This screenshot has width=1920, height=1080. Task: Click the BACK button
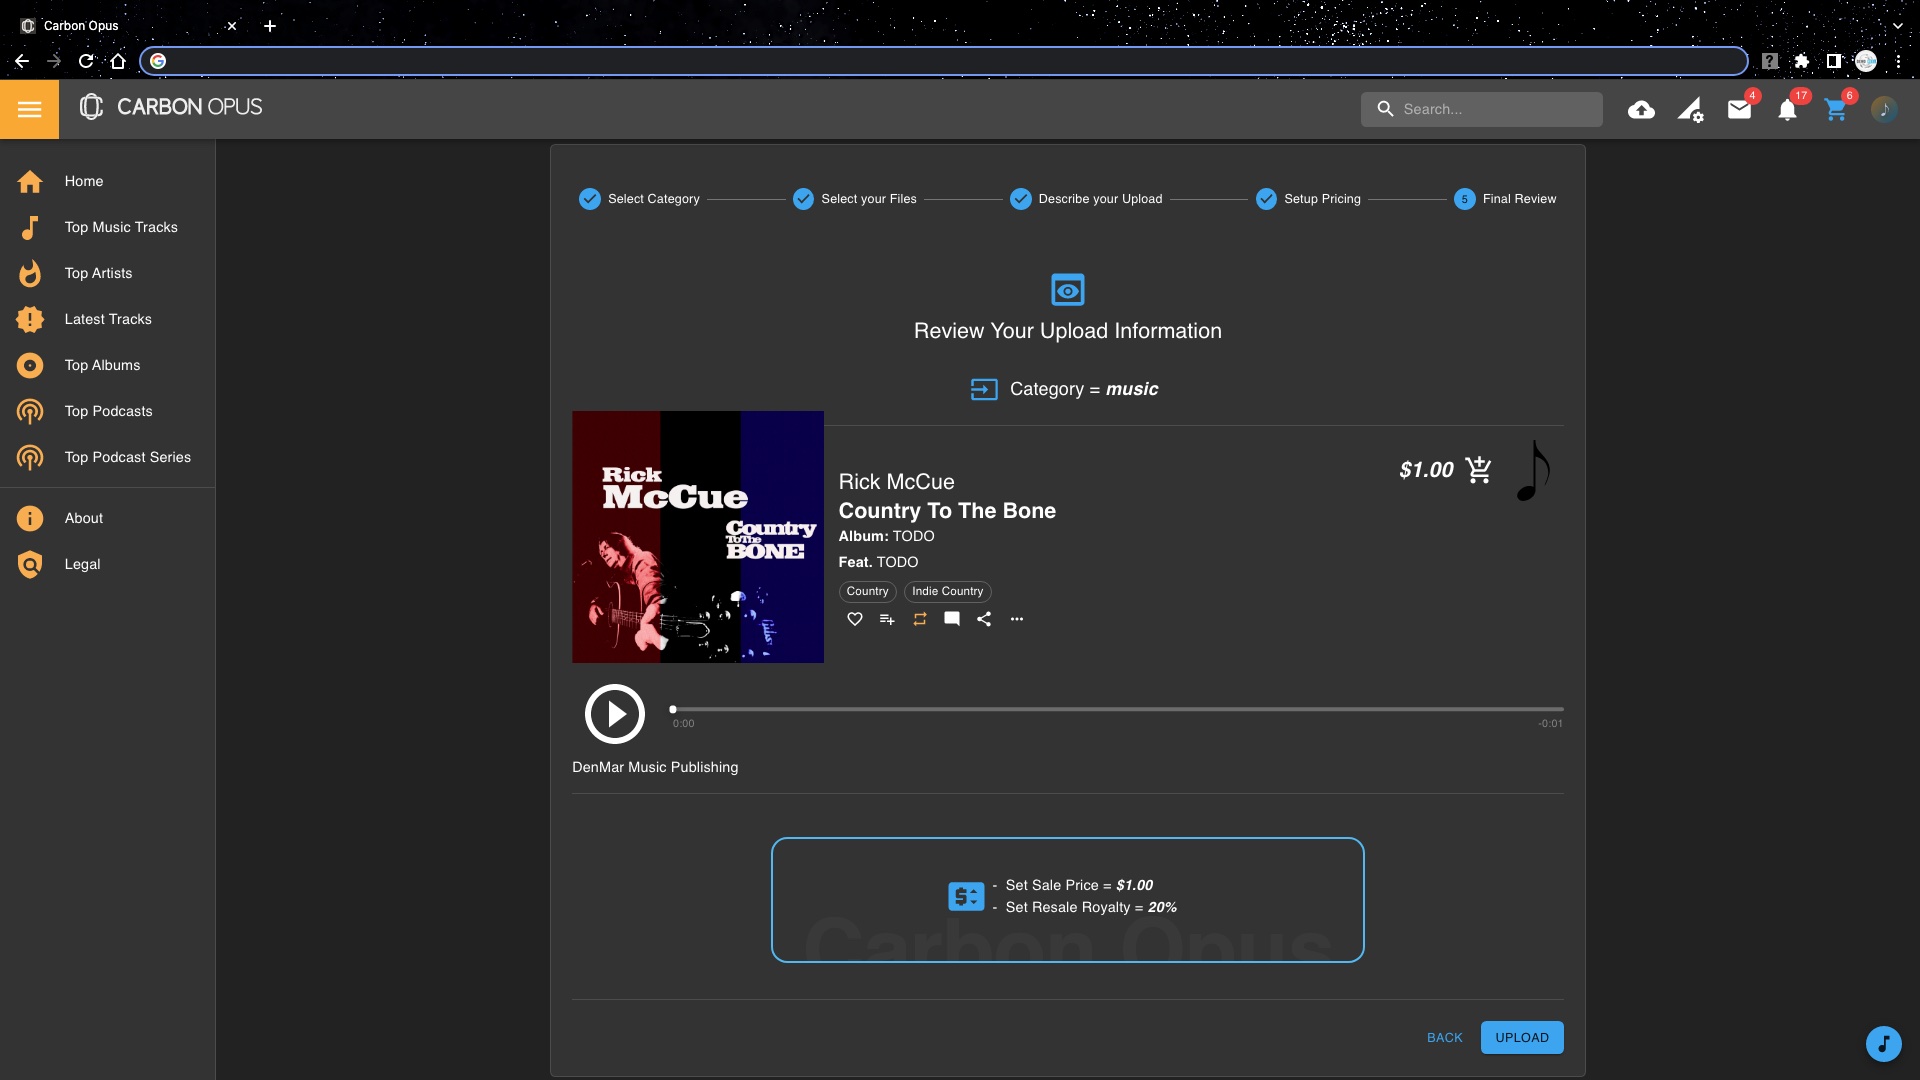pos(1444,1037)
